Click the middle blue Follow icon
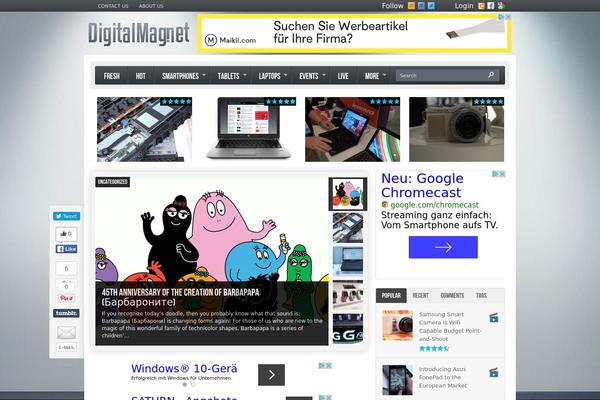The width and height of the screenshot is (600, 400). pyautogui.click(x=421, y=6)
